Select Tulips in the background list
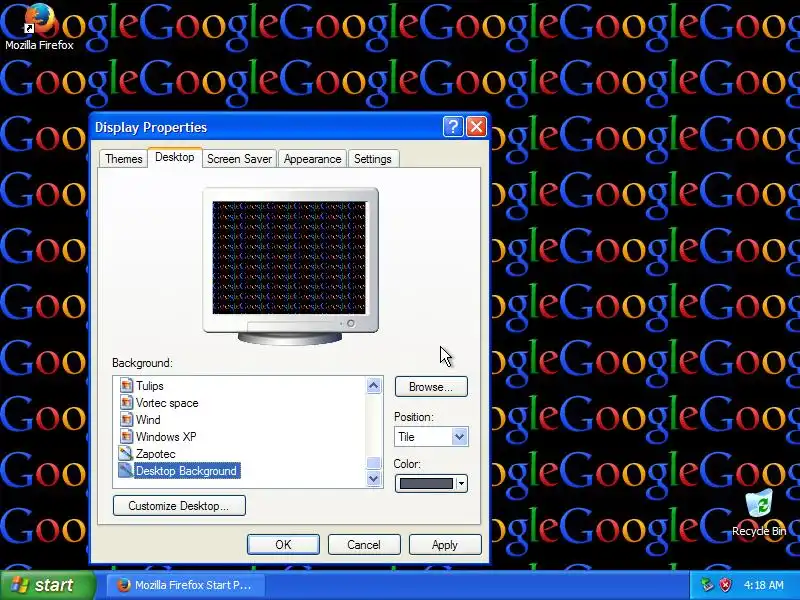 pyautogui.click(x=149, y=386)
